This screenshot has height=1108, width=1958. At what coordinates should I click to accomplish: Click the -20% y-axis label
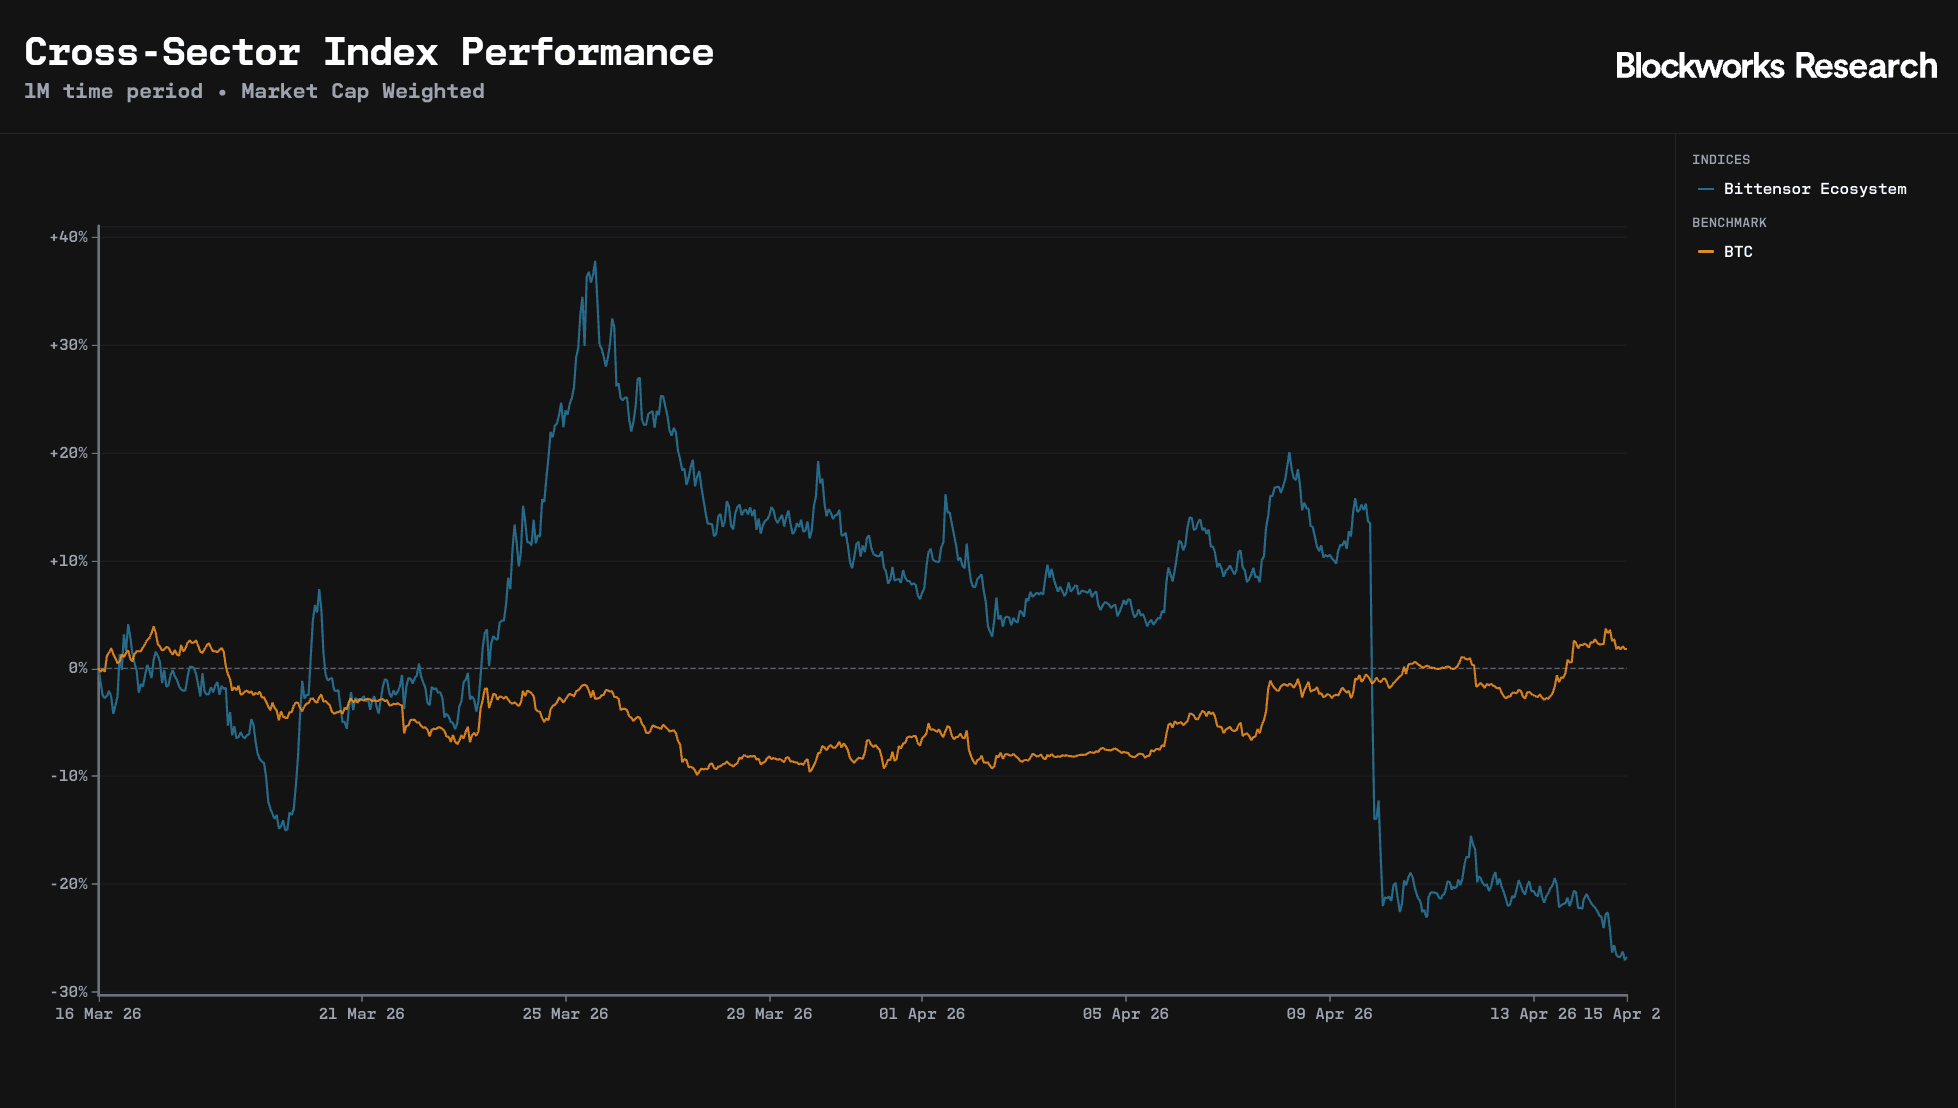point(69,884)
